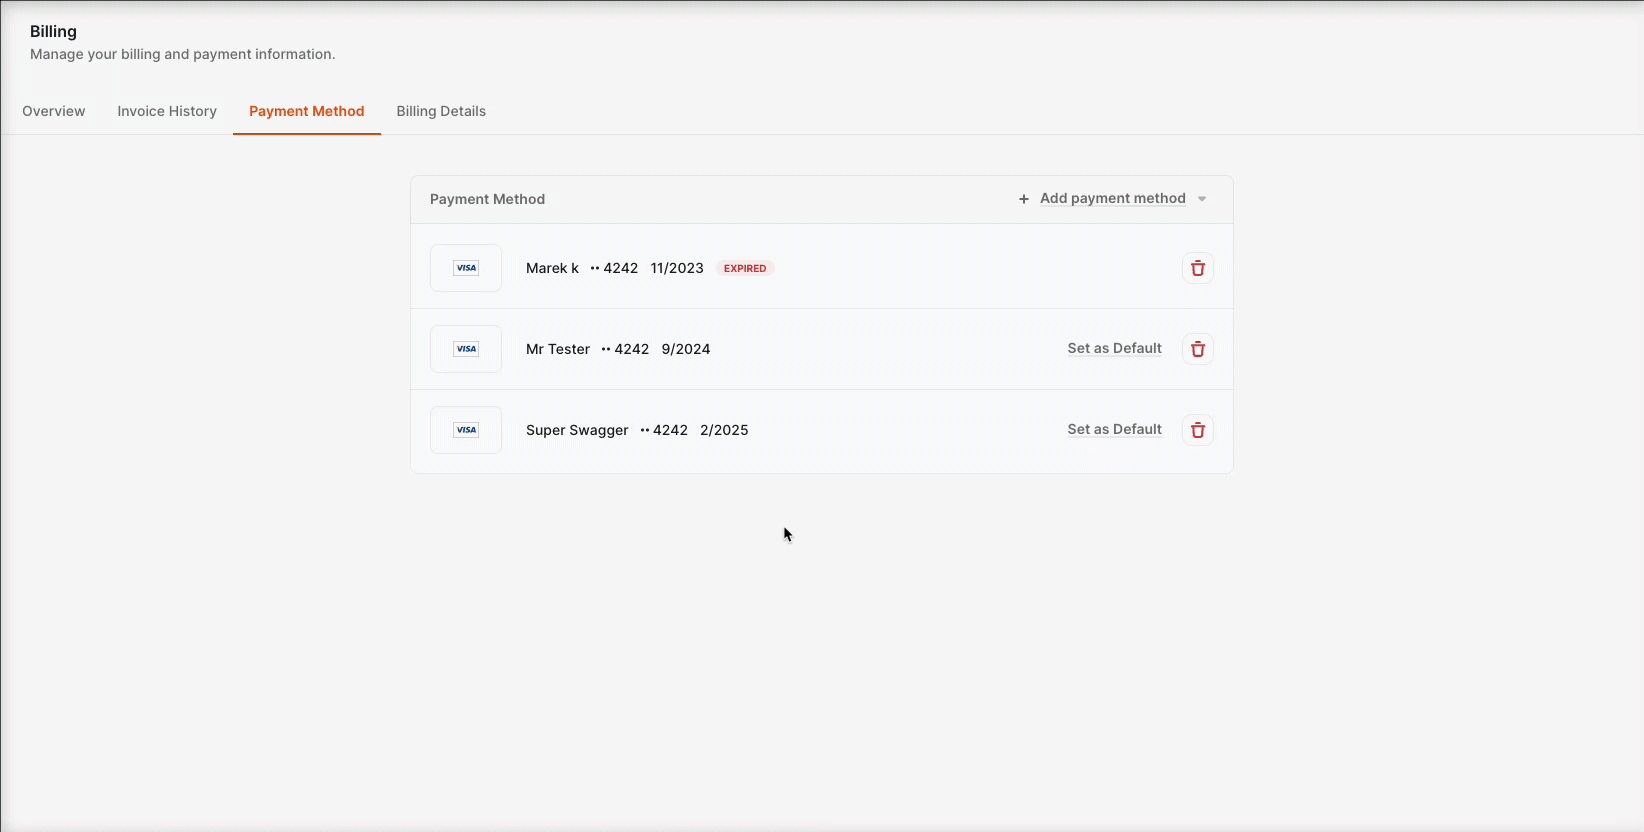This screenshot has width=1644, height=832.
Task: Click the Visa logo beside Marek k
Action: [466, 268]
